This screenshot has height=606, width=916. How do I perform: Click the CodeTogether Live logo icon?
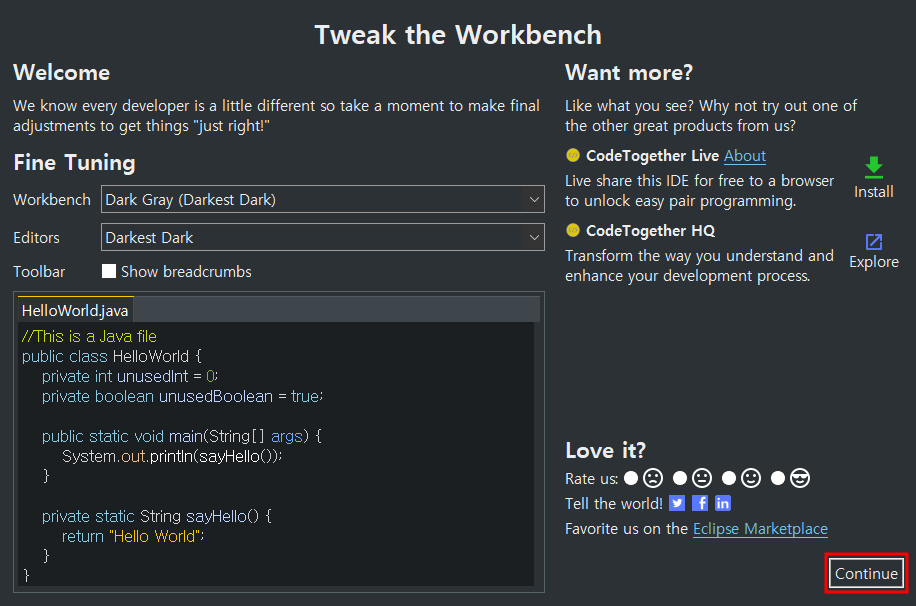(x=572, y=155)
